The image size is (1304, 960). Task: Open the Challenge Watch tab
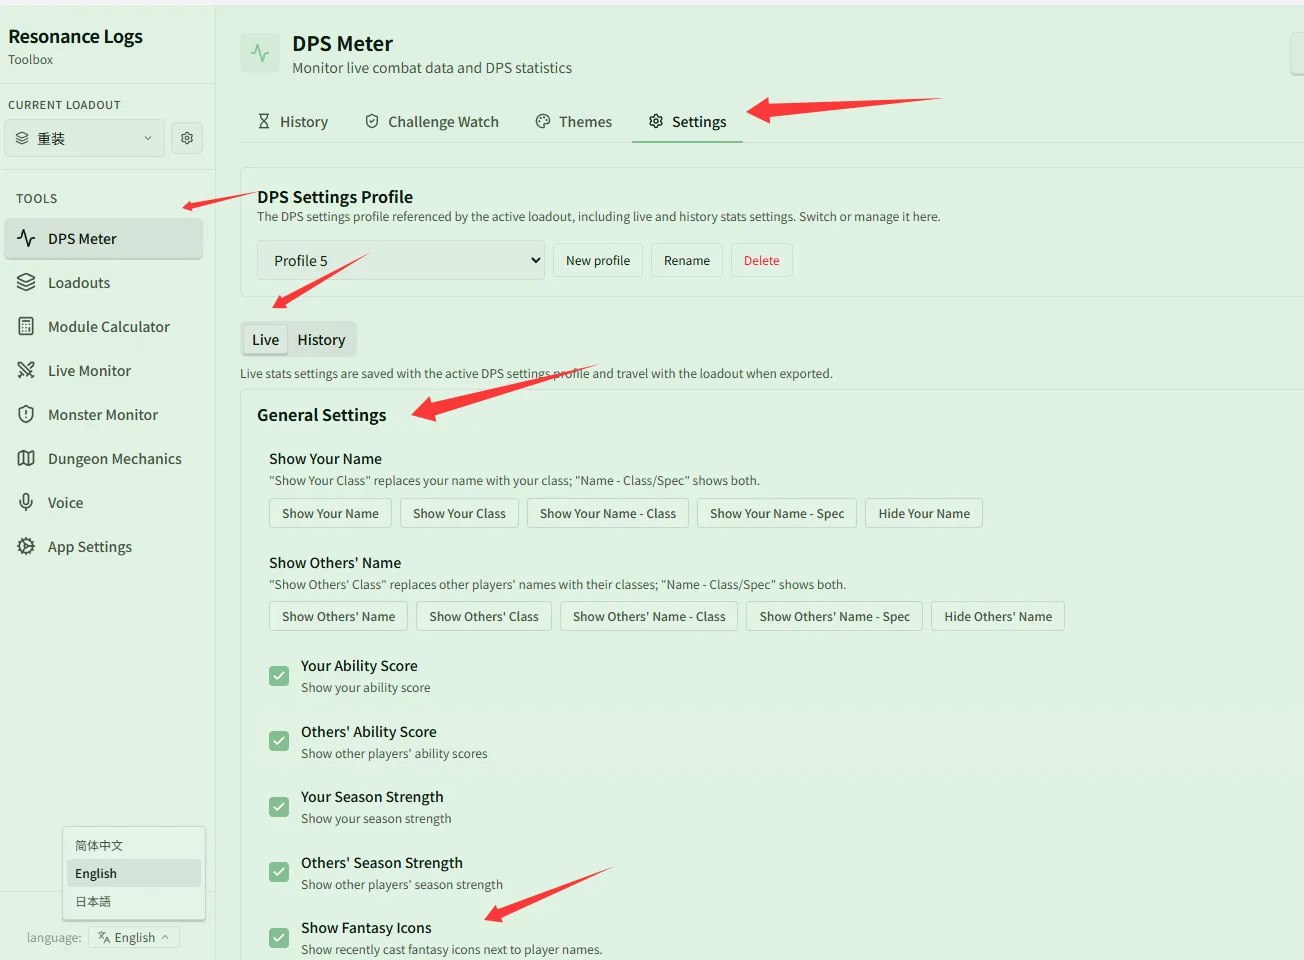pos(432,121)
